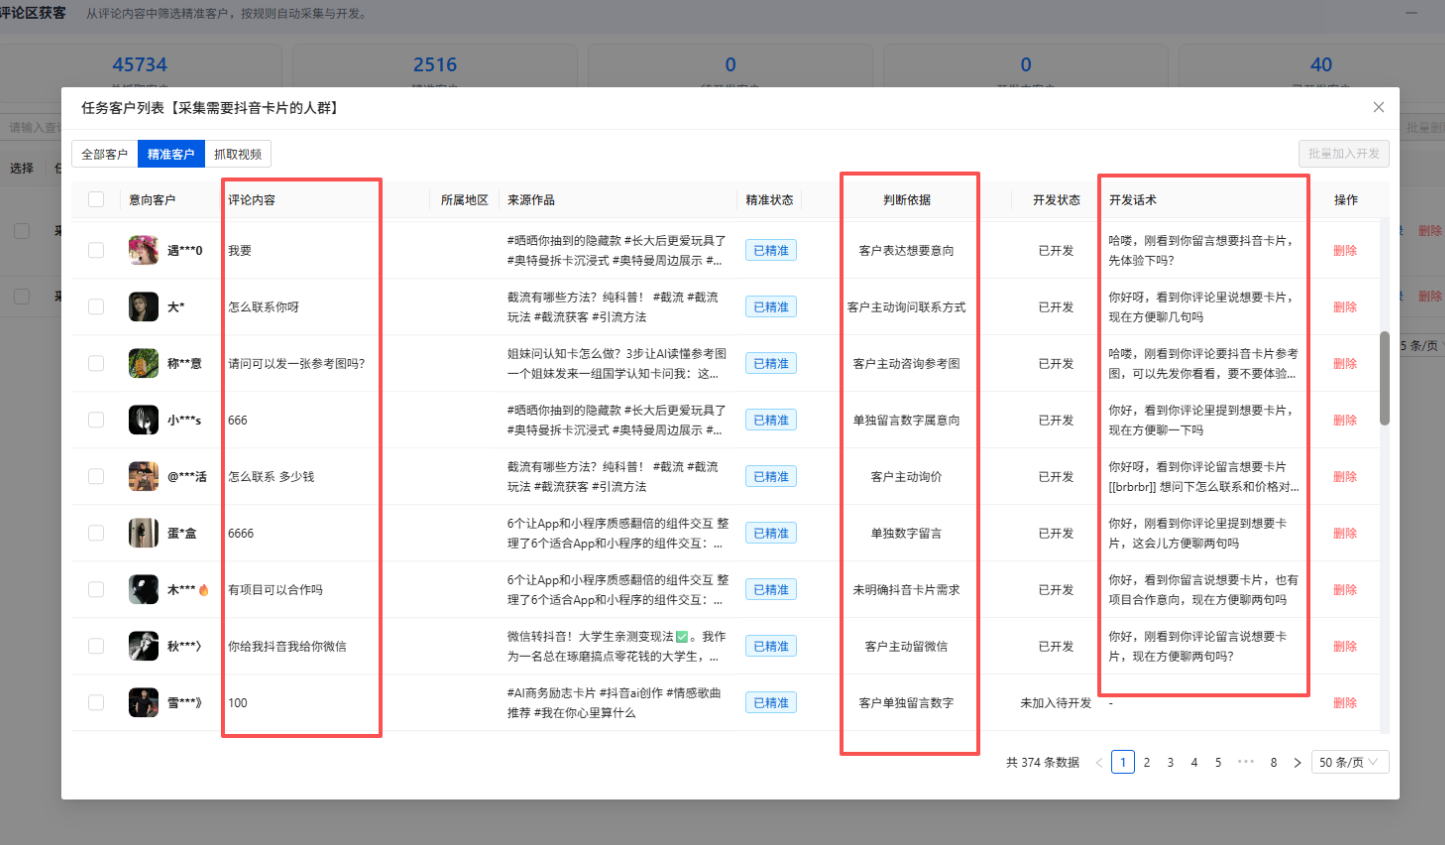
Task: Open avatar of user 遇***0
Action: (x=143, y=250)
